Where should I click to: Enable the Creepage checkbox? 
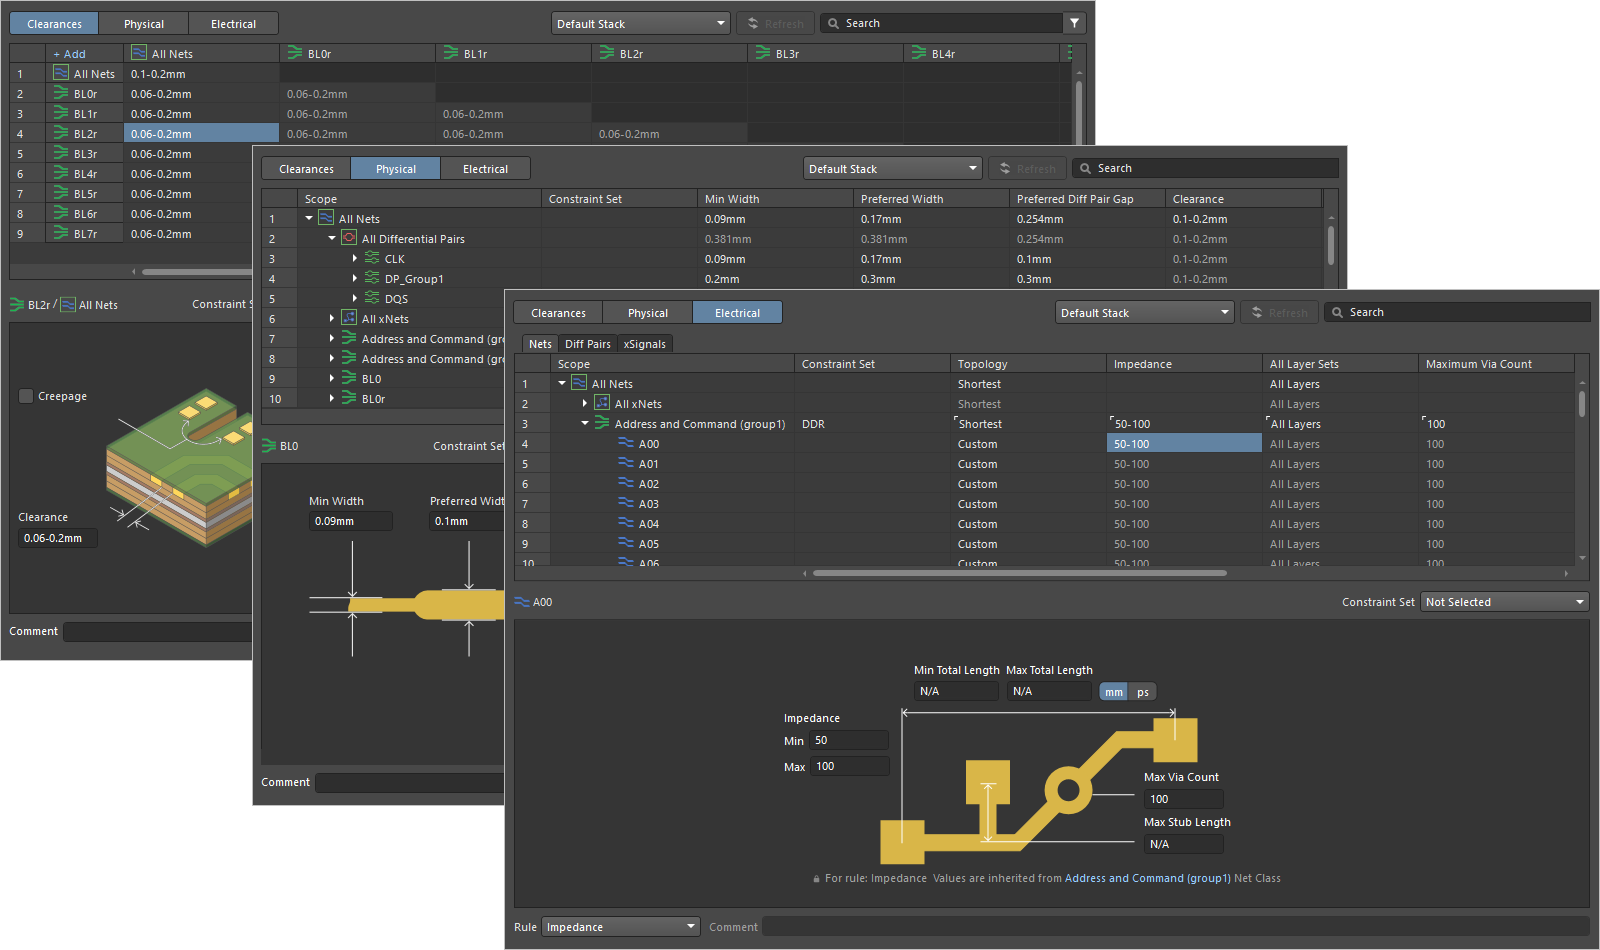click(25, 396)
